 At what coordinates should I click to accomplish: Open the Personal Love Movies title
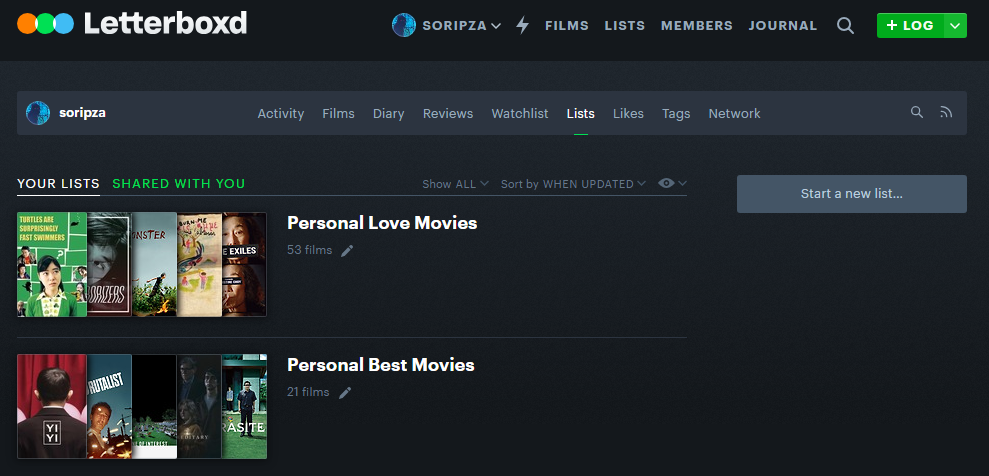pos(382,223)
